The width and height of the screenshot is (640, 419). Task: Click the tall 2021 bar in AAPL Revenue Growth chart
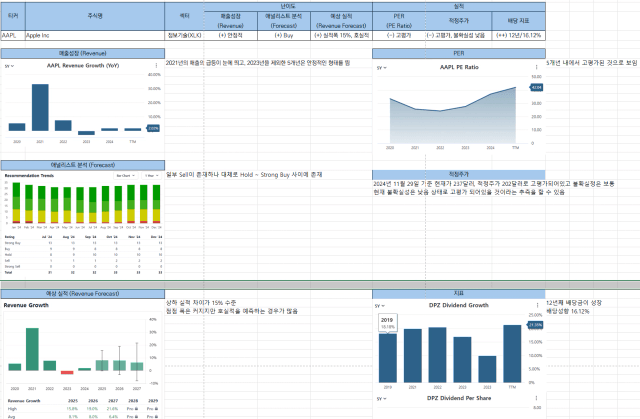(40, 107)
